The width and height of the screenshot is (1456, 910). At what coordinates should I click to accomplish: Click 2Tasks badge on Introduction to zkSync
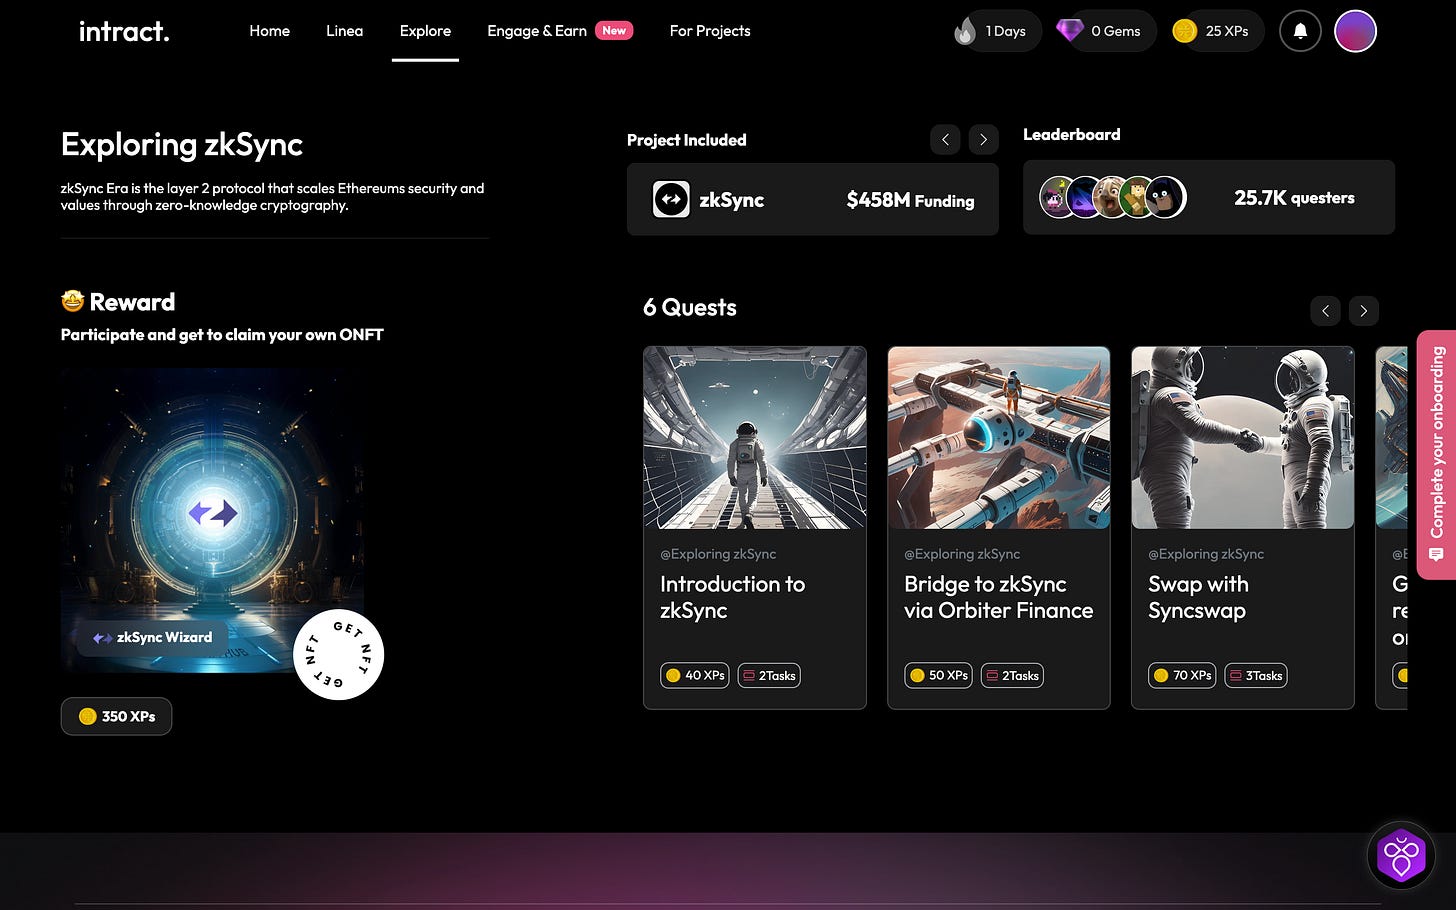pyautogui.click(x=769, y=675)
